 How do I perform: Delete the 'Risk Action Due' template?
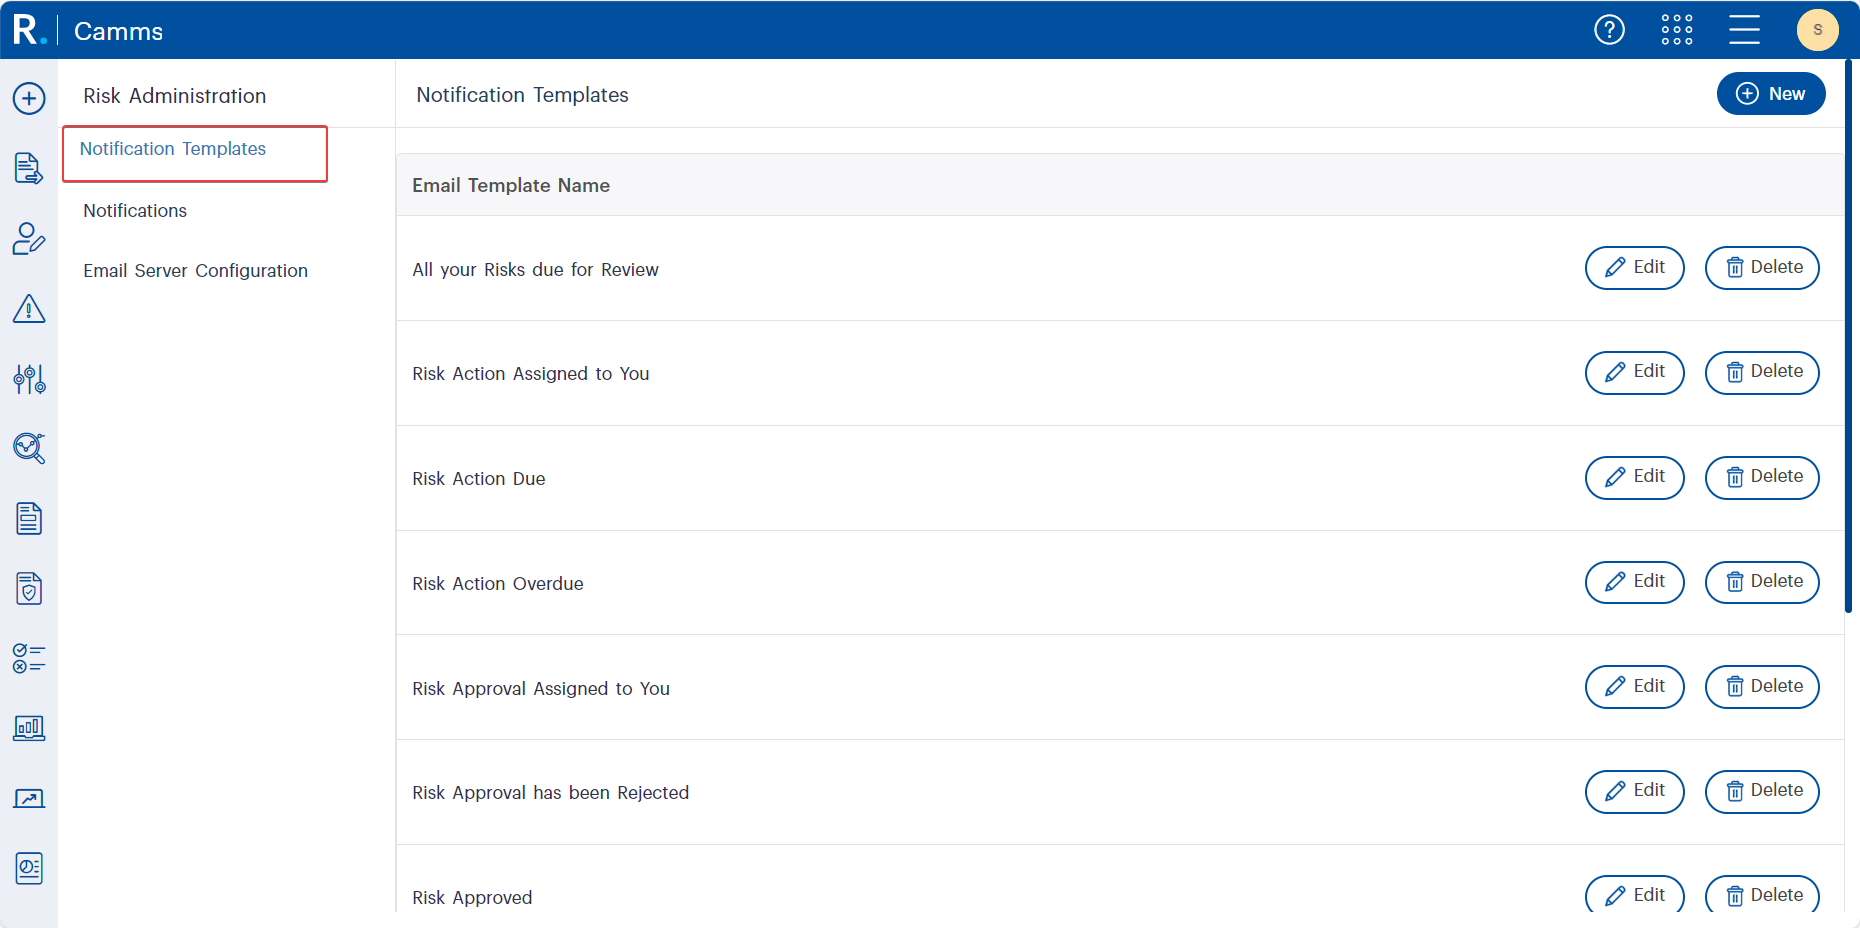pos(1762,477)
